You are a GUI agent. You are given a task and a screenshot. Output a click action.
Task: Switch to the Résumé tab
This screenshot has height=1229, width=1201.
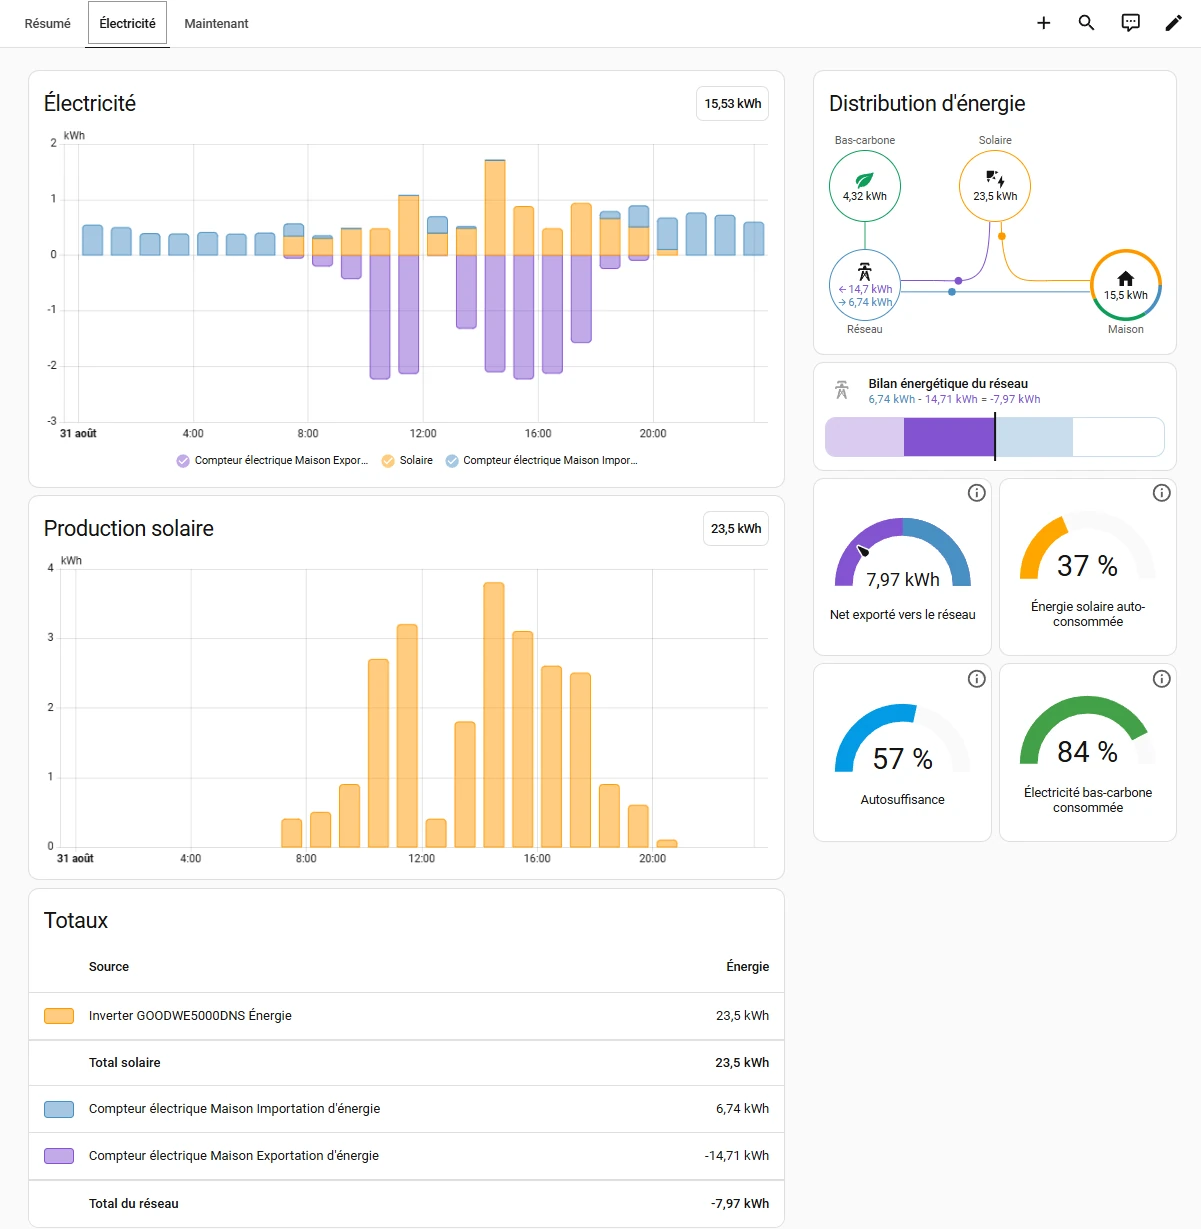click(48, 23)
